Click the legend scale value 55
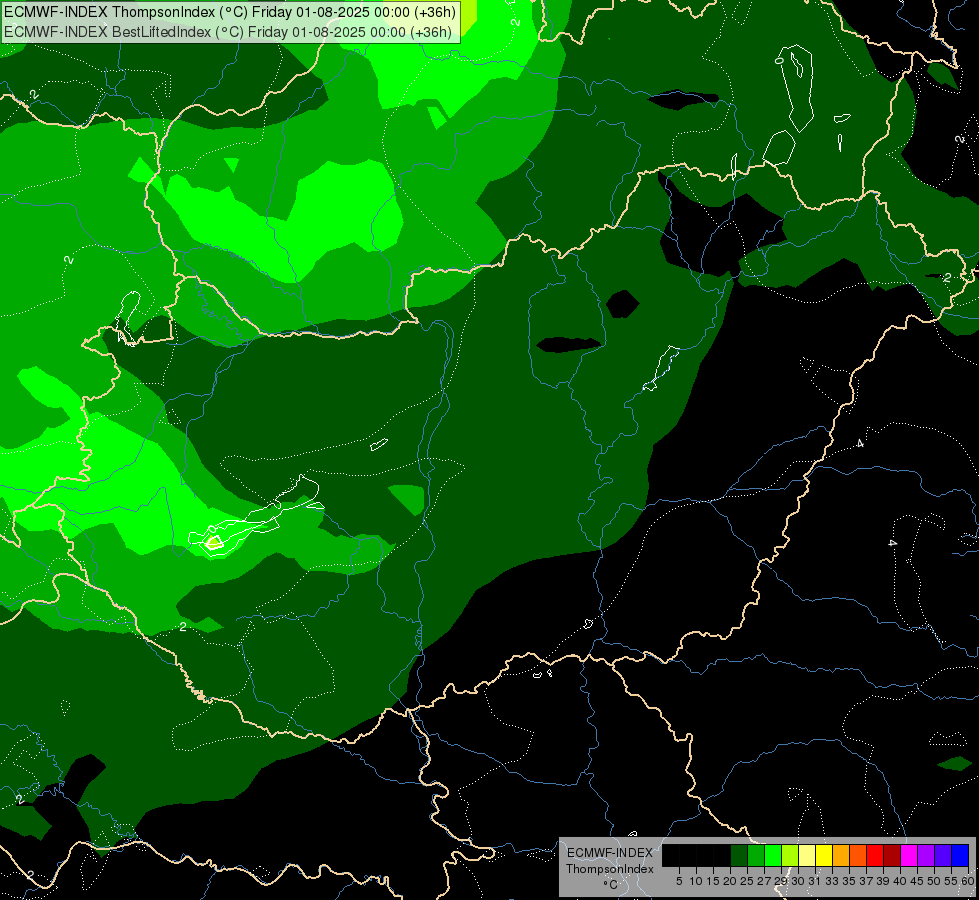 pos(950,881)
